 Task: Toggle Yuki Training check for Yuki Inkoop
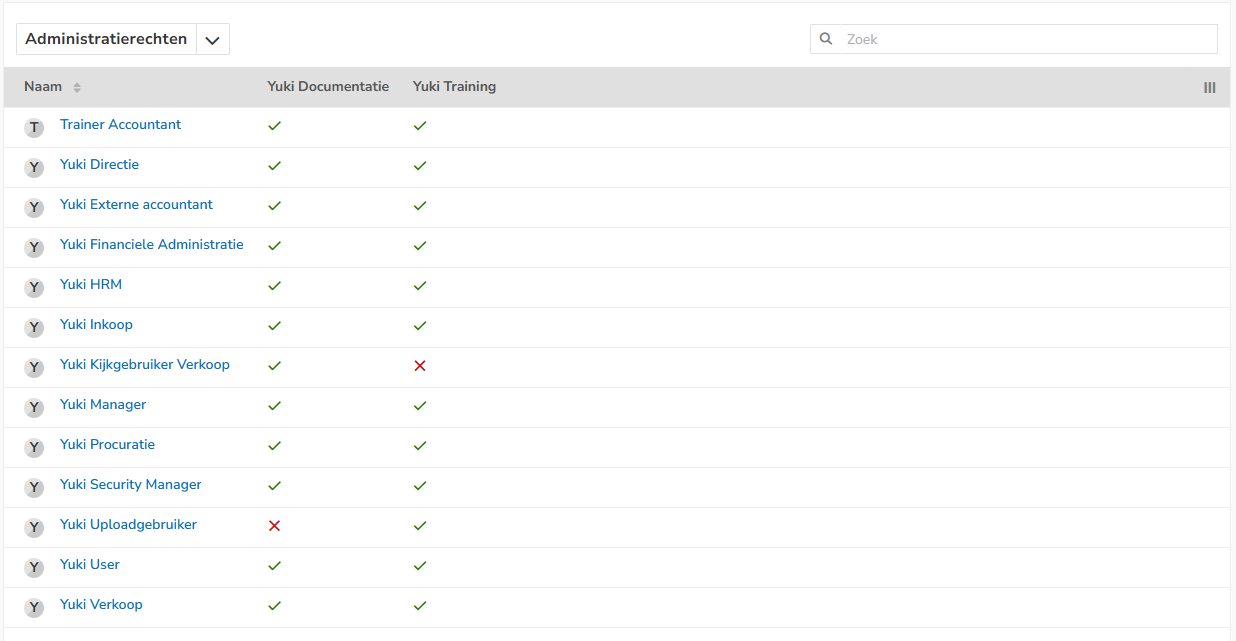[x=420, y=326]
